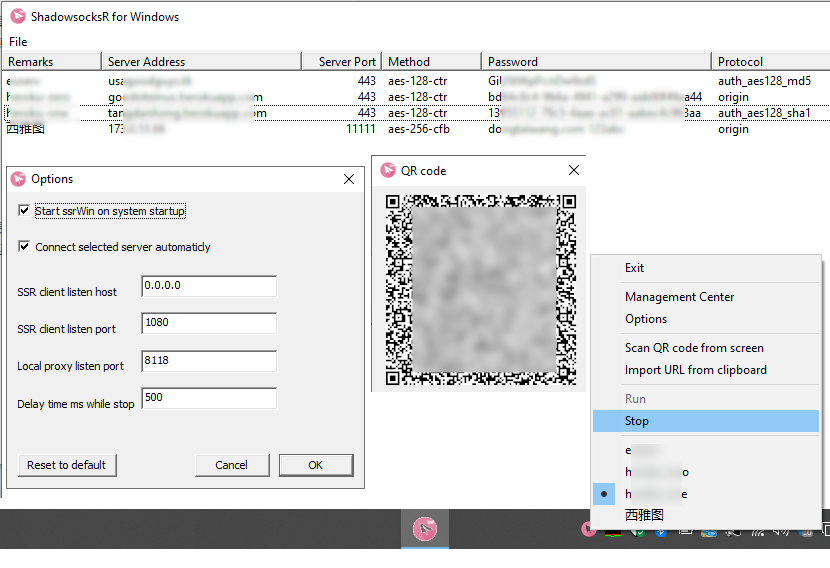Click the paper-plane icon in QR code title bar
Image resolution: width=830 pixels, height=568 pixels.
pos(388,170)
